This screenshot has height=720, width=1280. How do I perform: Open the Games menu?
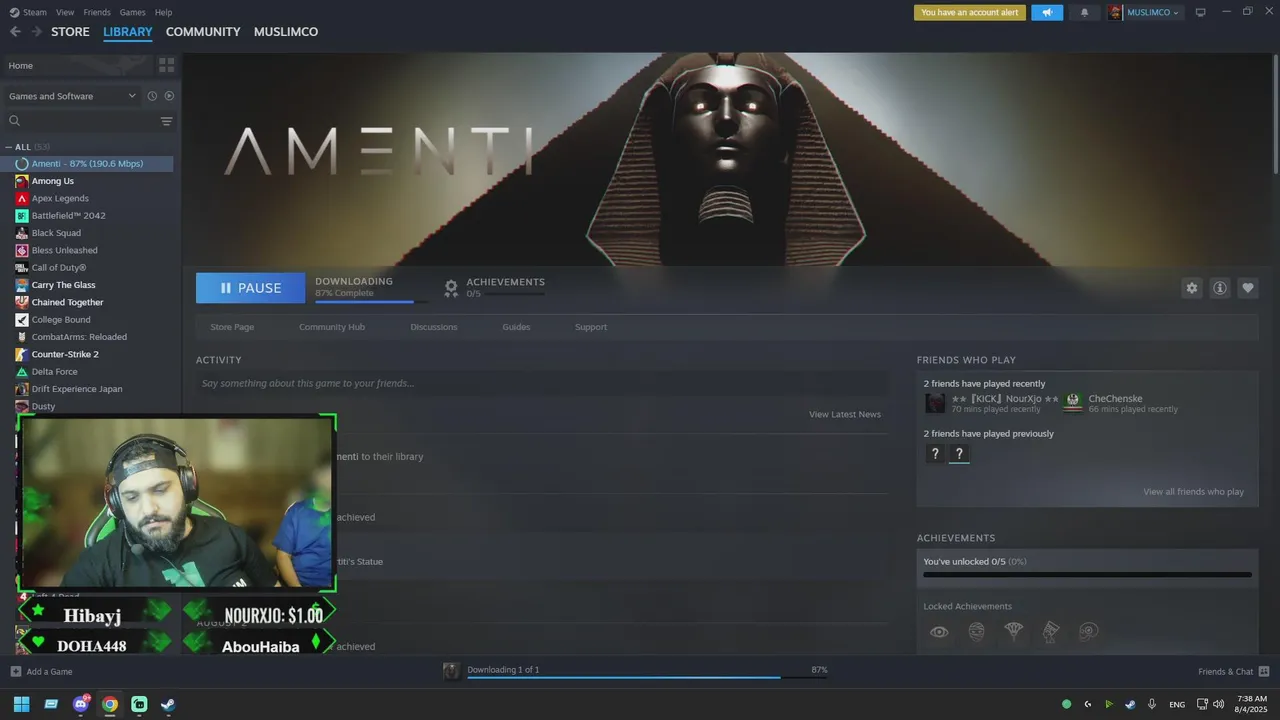[x=132, y=12]
